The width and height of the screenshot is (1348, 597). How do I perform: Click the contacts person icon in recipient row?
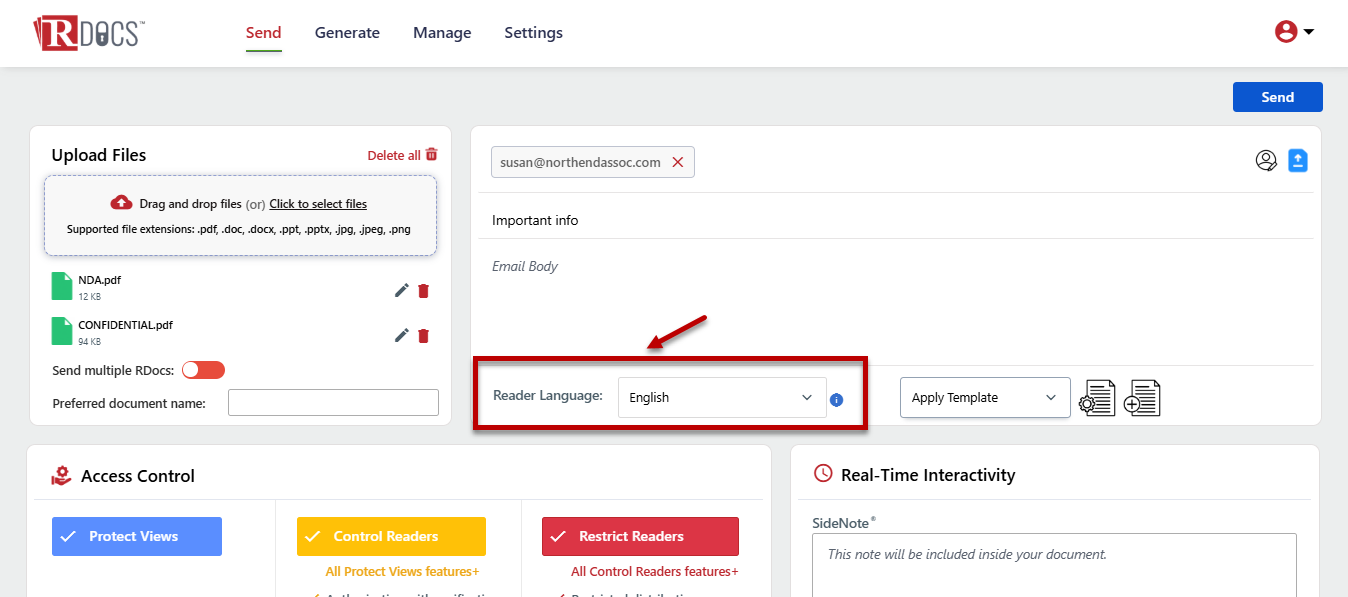(x=1266, y=161)
